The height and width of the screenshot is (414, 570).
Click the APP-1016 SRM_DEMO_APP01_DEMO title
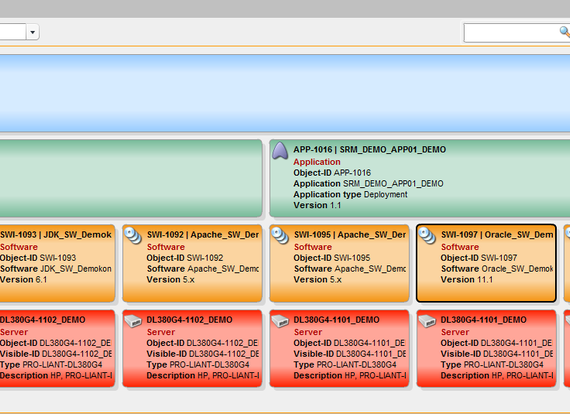370,149
